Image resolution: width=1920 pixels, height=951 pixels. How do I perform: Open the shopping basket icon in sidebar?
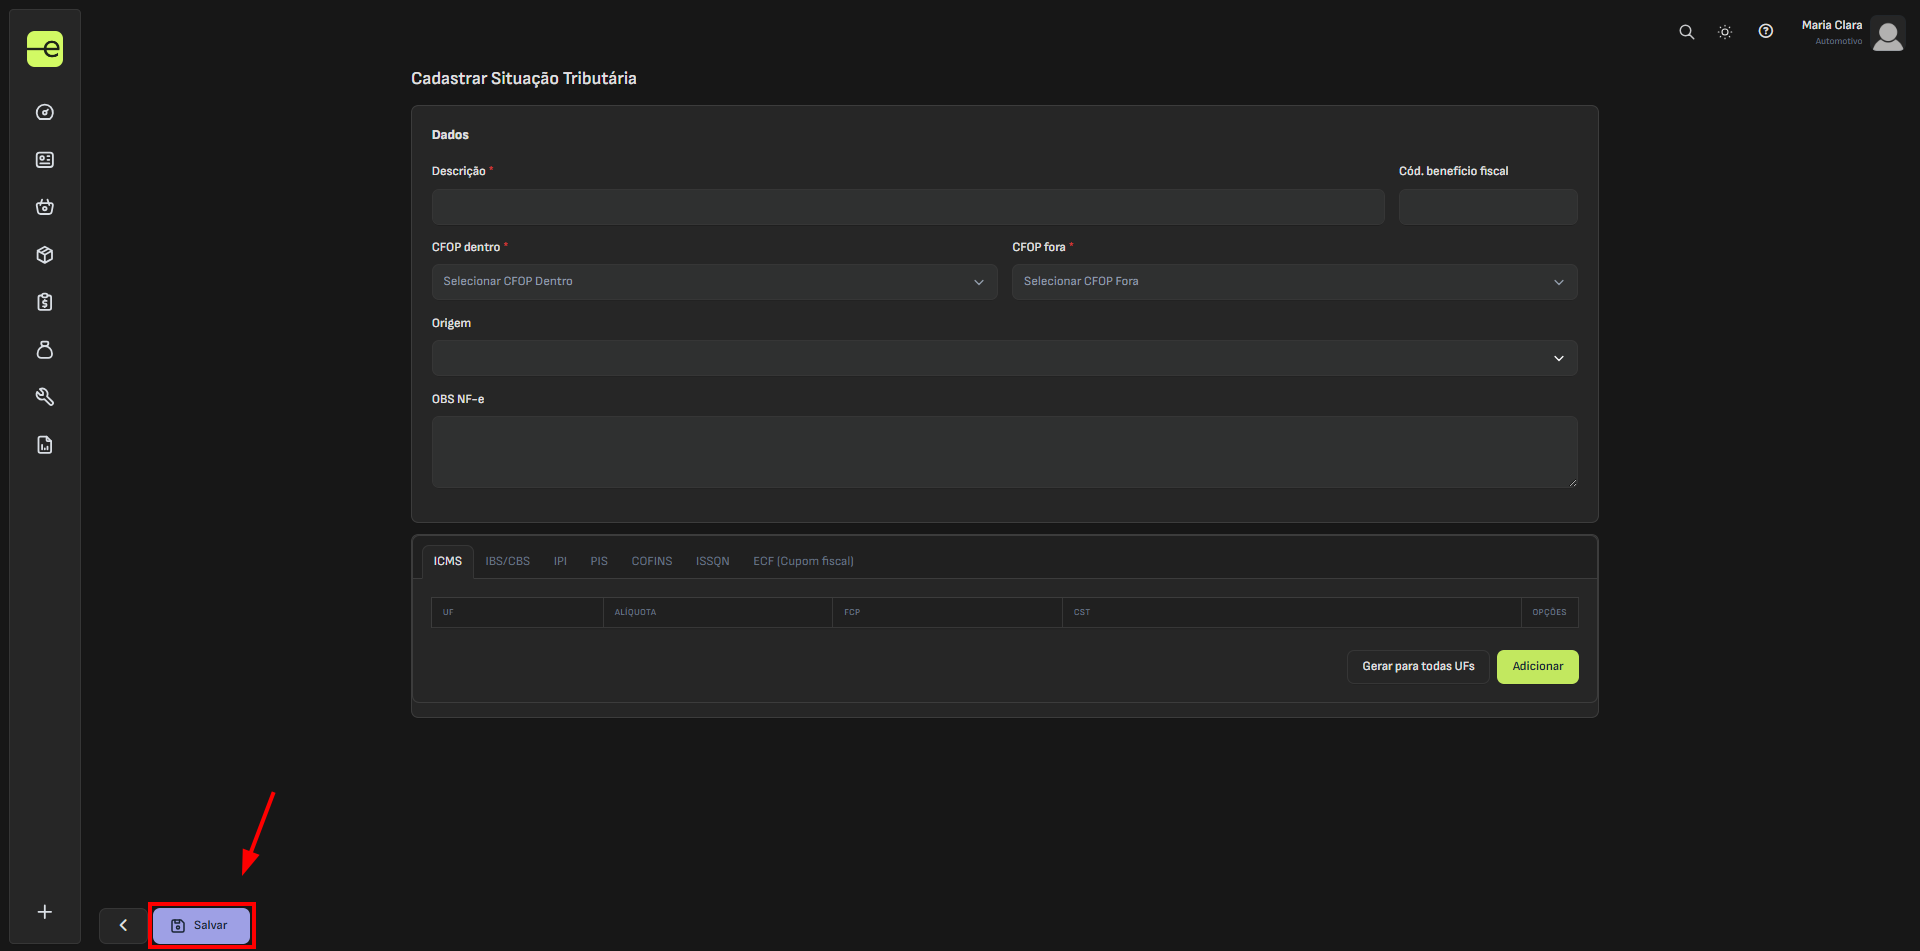(45, 207)
